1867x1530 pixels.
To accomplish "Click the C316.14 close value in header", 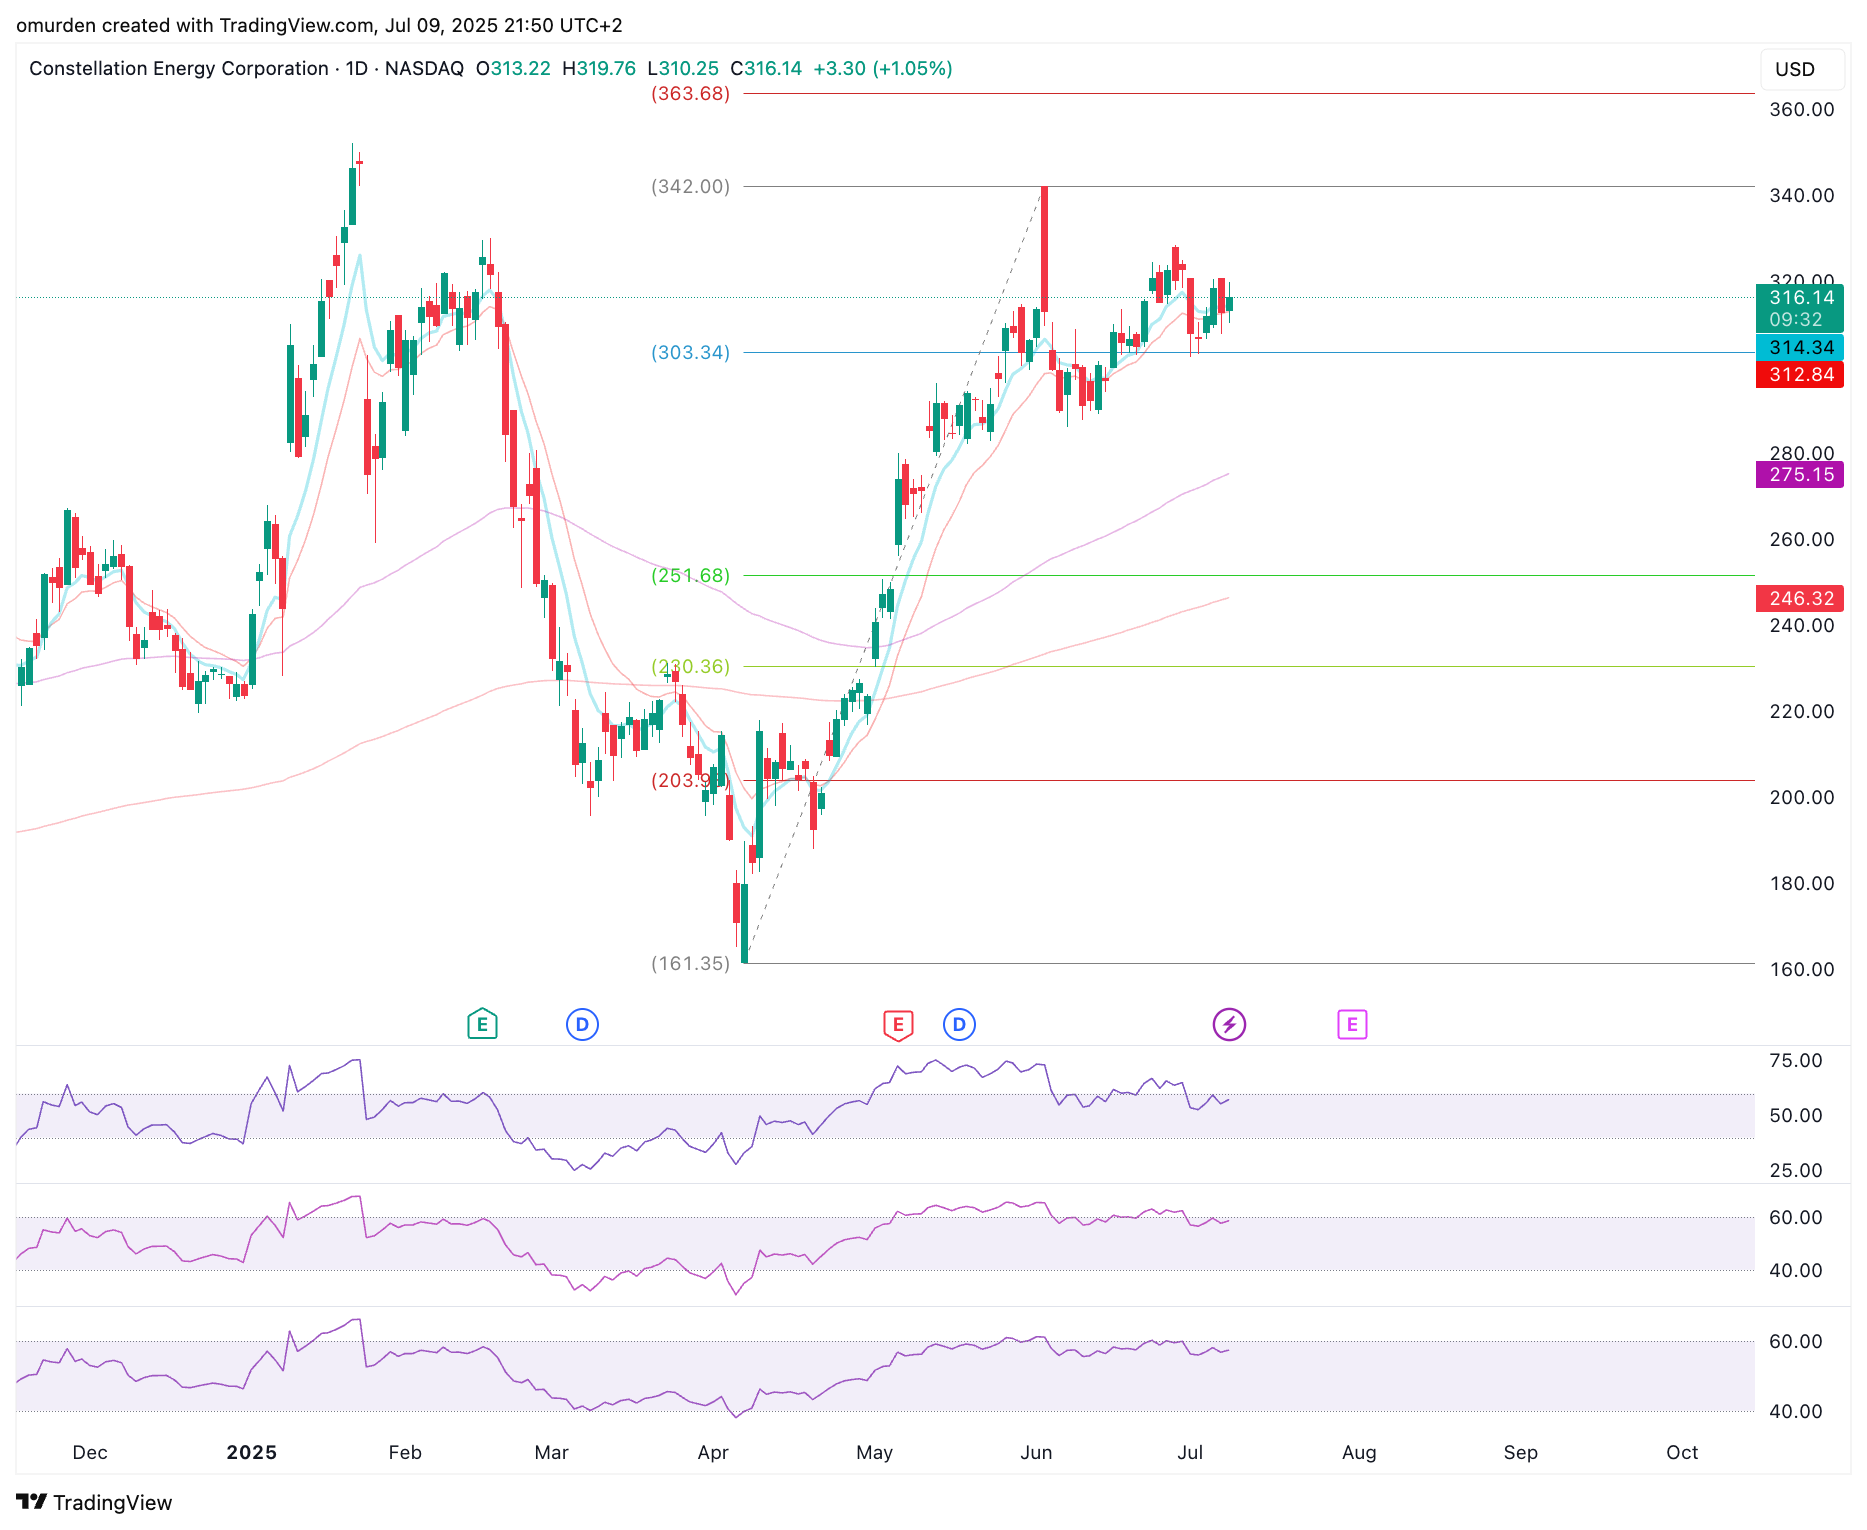I will [766, 68].
